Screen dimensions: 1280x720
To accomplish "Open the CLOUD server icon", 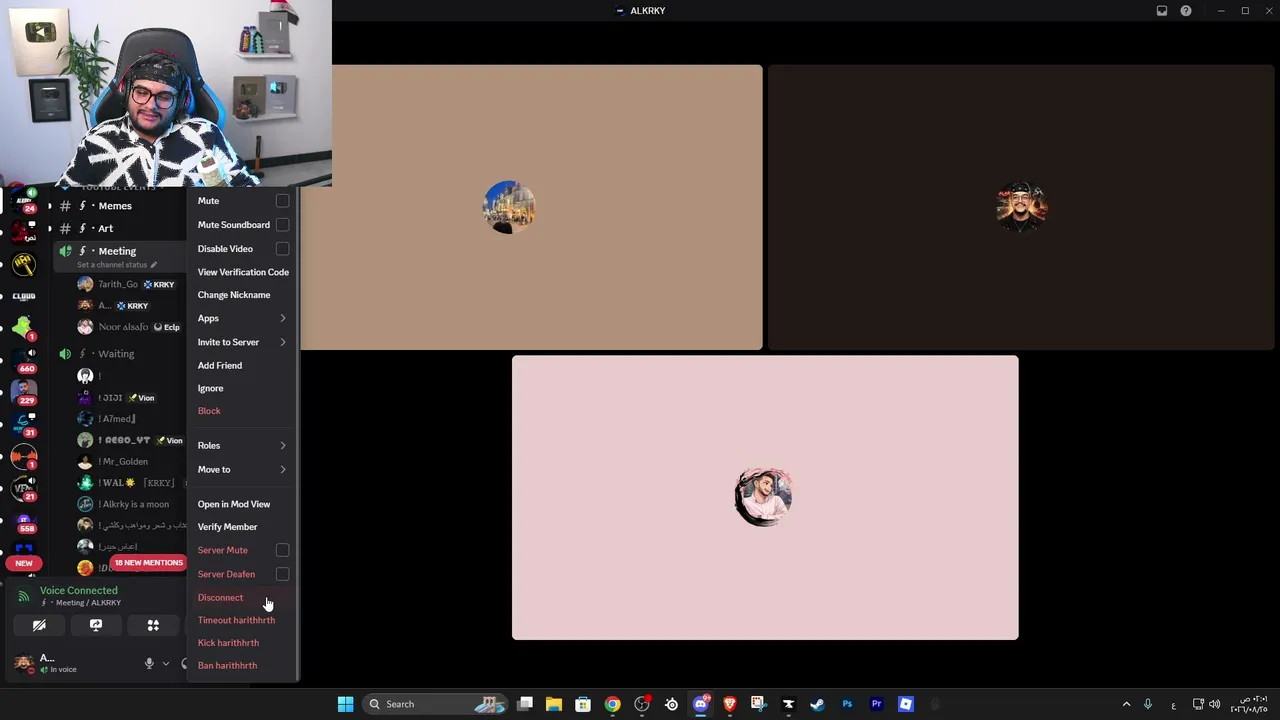I will (24, 296).
